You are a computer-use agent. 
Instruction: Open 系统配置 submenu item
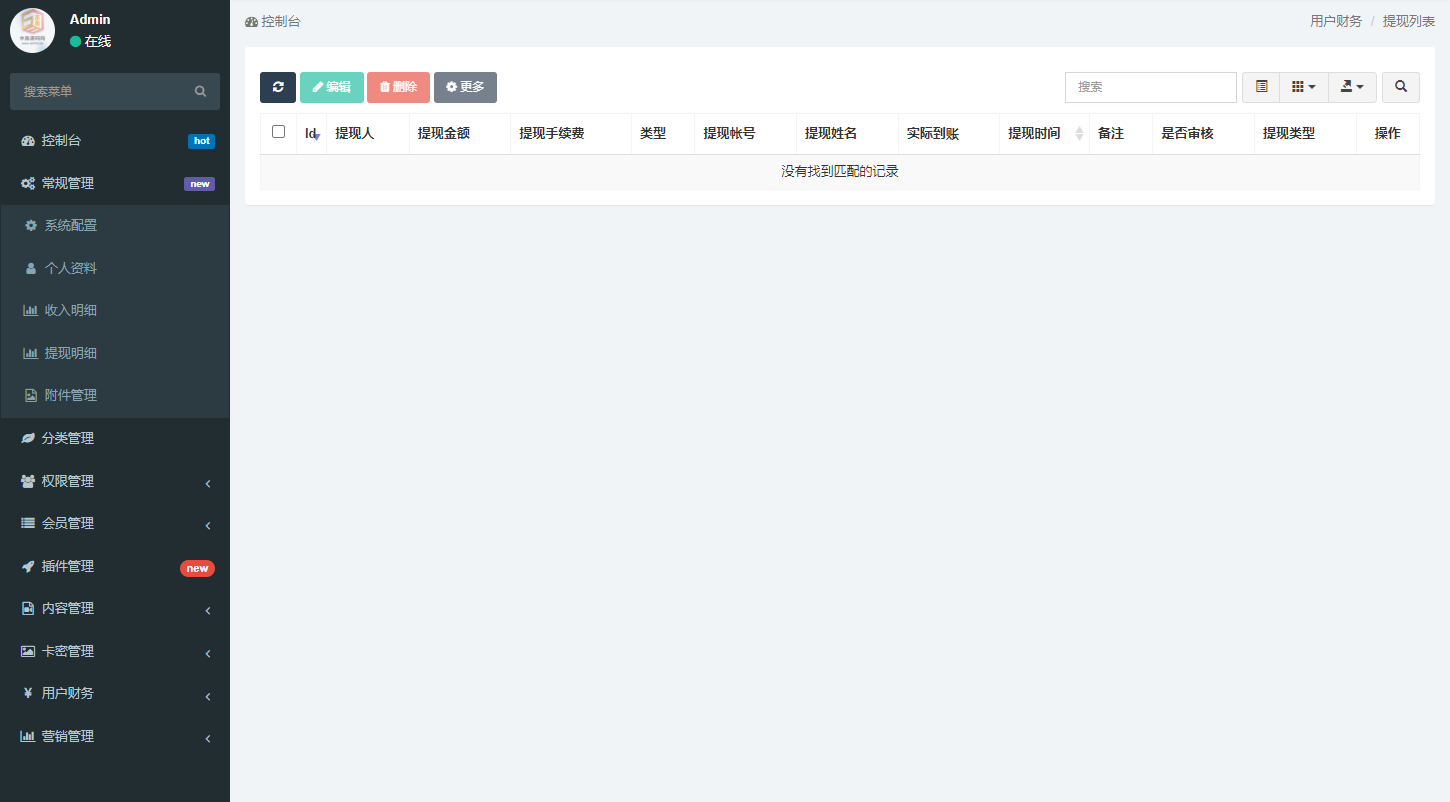(115, 226)
